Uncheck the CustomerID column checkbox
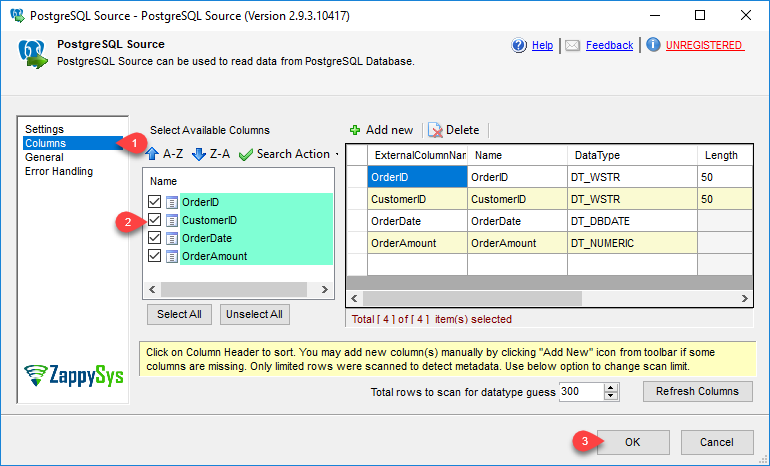770x466 pixels. (x=155, y=219)
